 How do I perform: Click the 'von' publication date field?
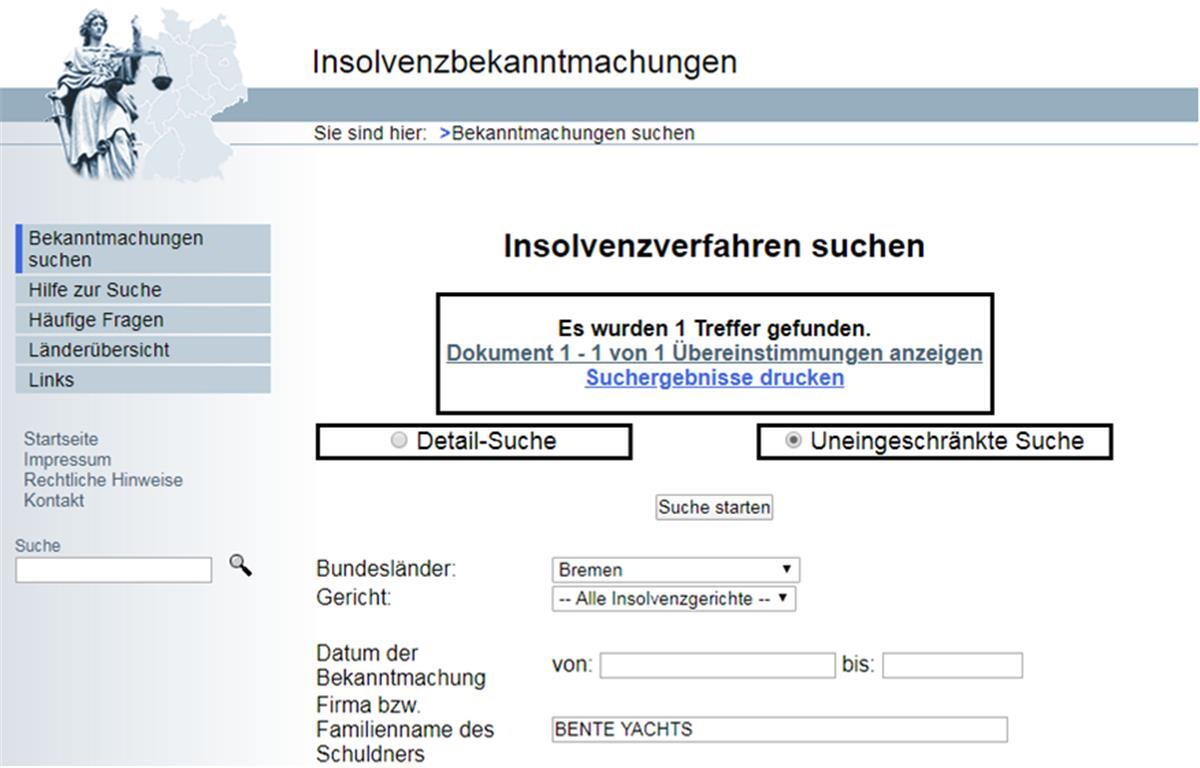pyautogui.click(x=717, y=665)
